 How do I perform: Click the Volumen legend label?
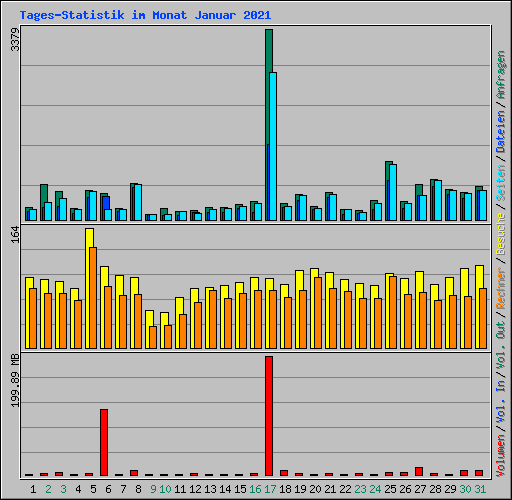coord(501,456)
